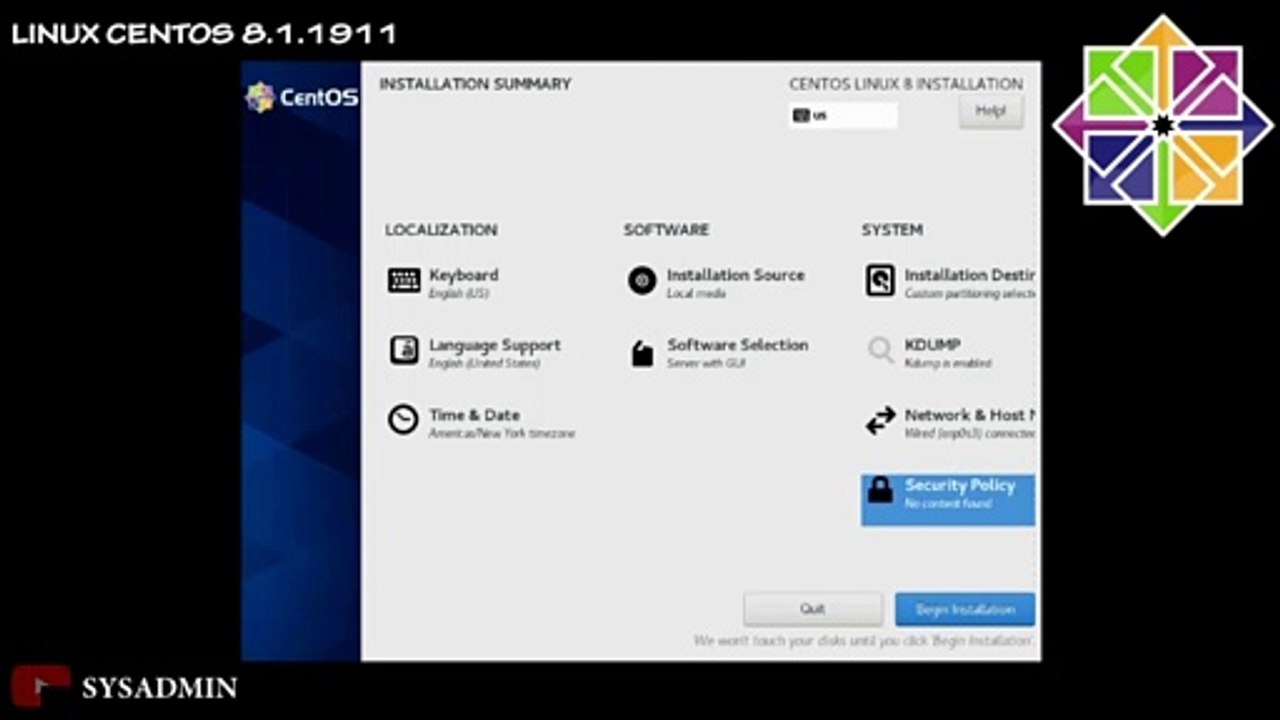Select the Security Policy padlock icon
Image resolution: width=1280 pixels, height=720 pixels.
click(x=880, y=490)
